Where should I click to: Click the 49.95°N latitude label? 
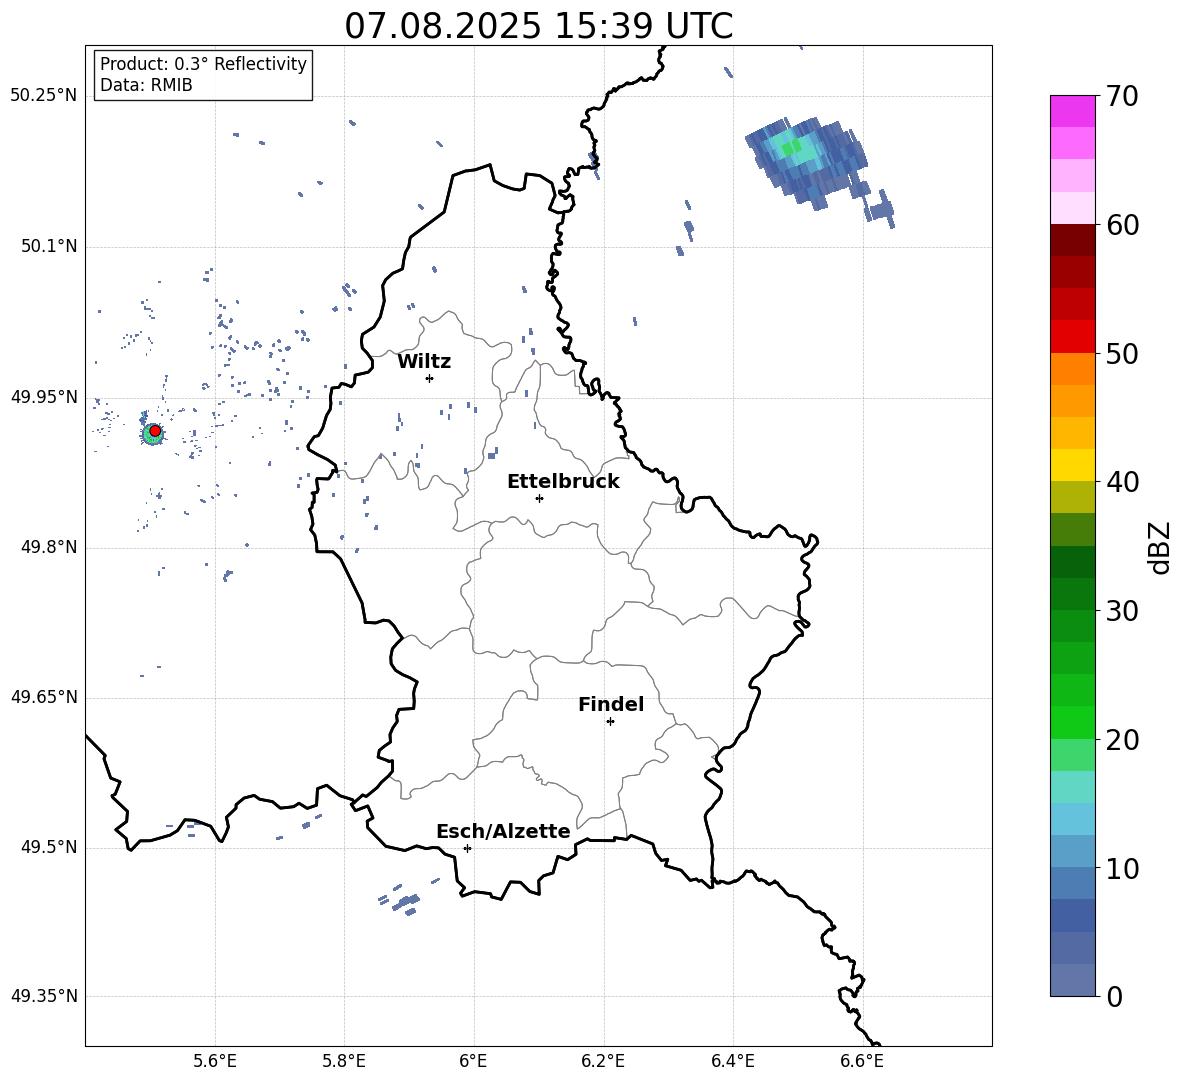click(43, 397)
